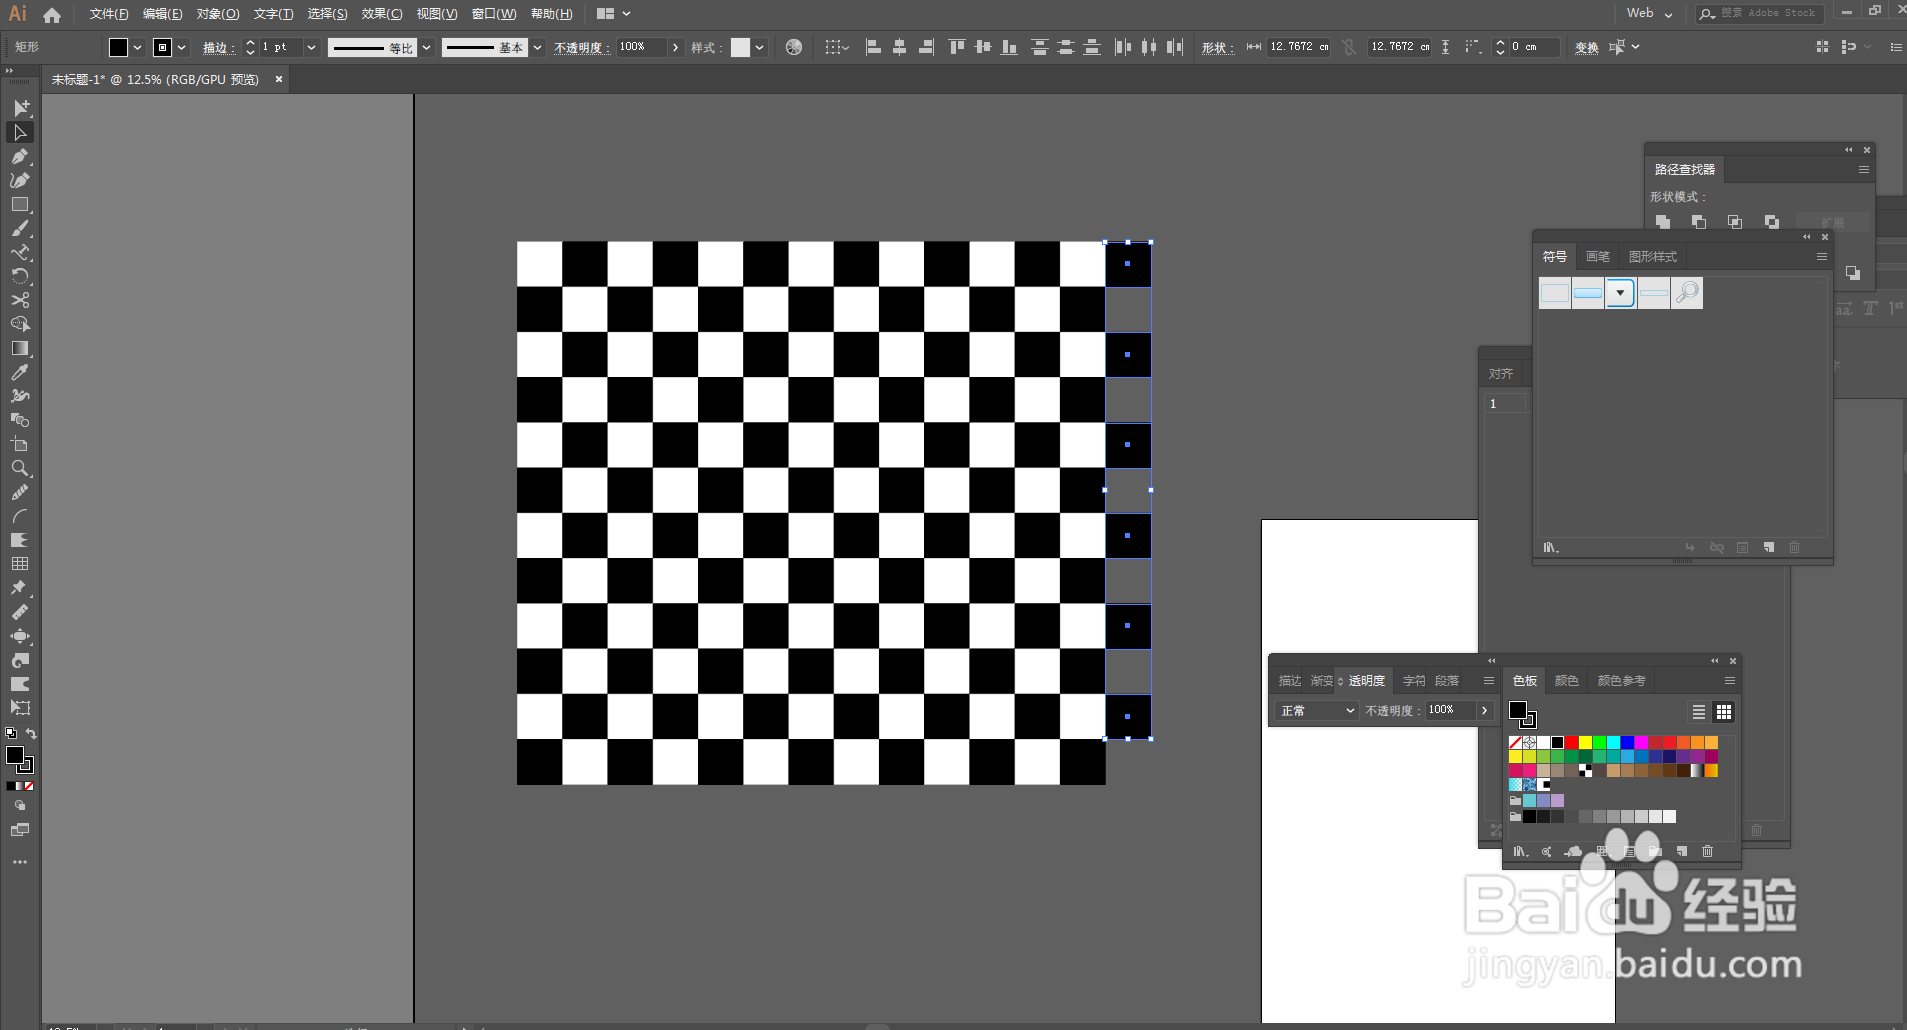Open Symbol Libraries menu icon

[x=1551, y=548]
